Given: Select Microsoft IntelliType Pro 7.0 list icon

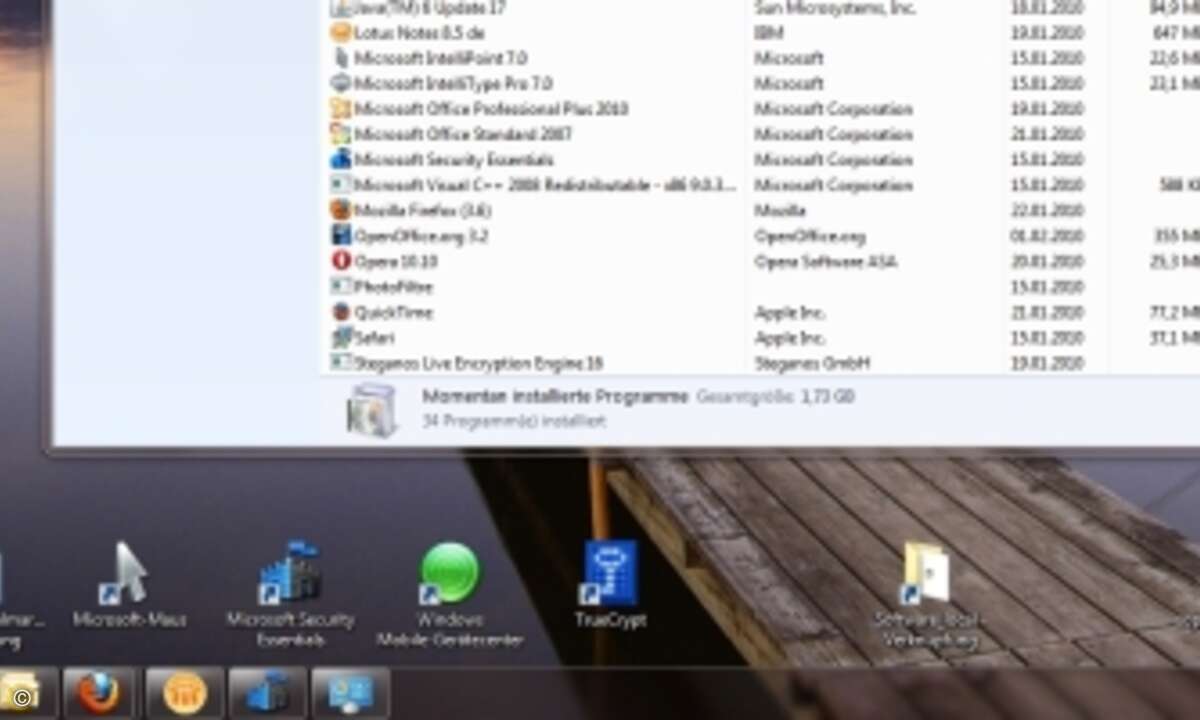Looking at the screenshot, I should click(x=341, y=83).
